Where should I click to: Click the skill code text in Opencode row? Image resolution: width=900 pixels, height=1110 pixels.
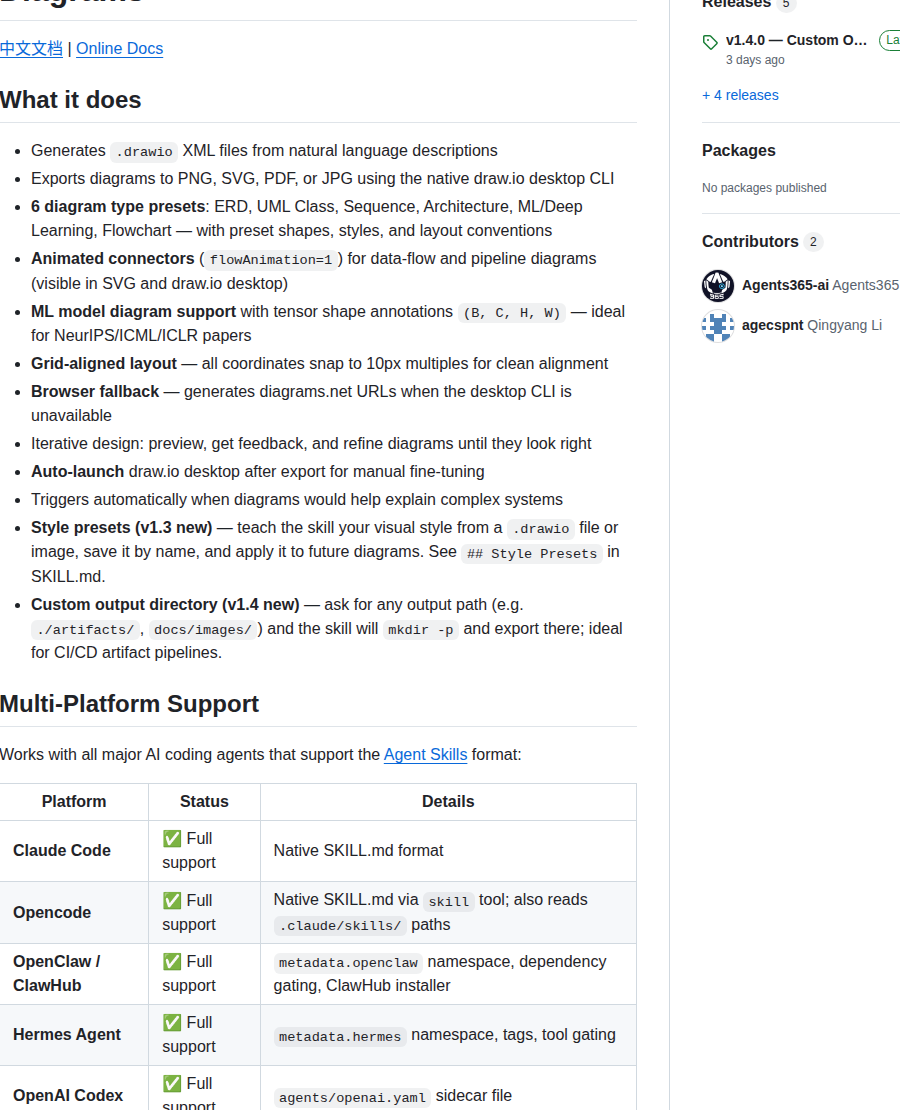[x=449, y=901]
